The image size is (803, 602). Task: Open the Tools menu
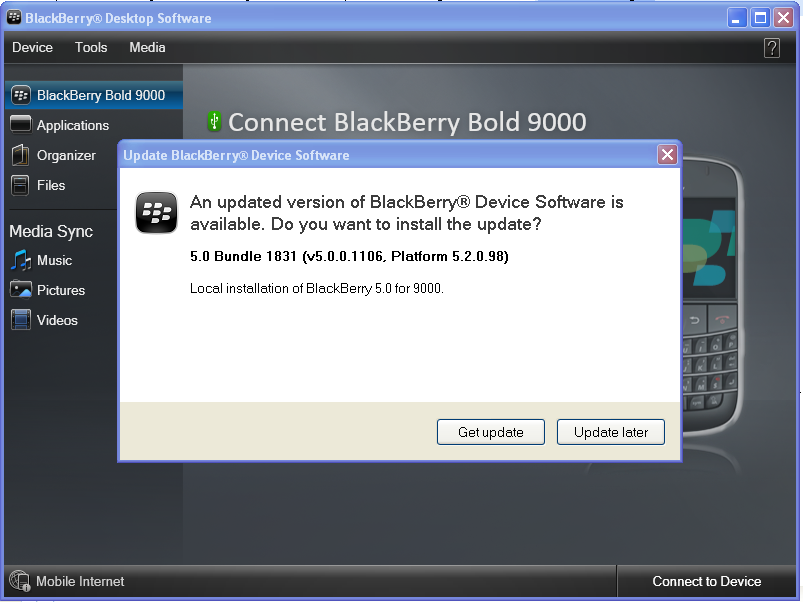click(91, 48)
